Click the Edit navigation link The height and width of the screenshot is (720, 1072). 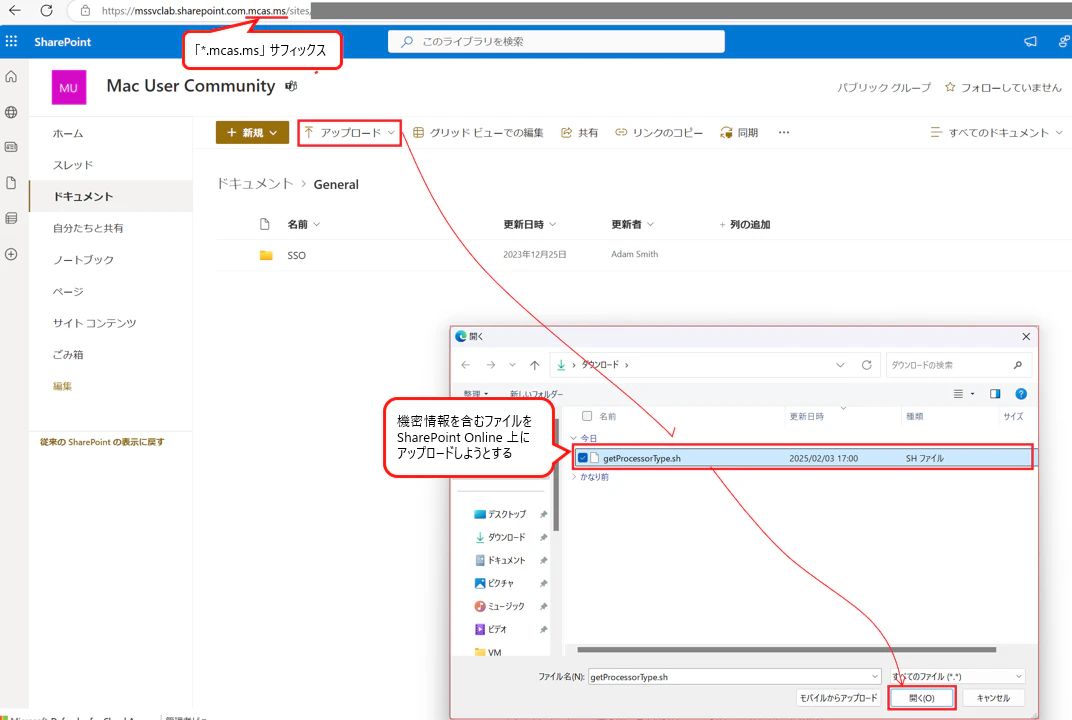pos(62,386)
